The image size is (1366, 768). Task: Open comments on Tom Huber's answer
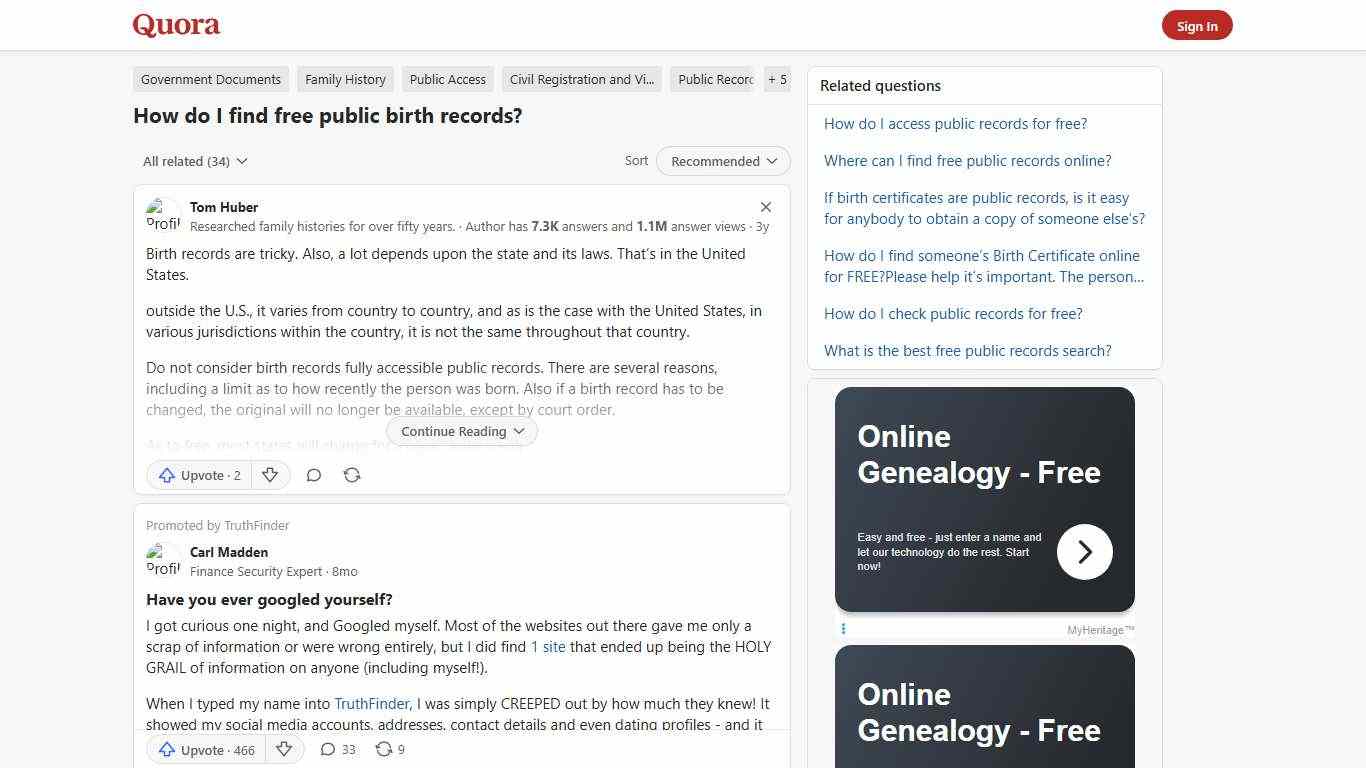[x=313, y=475]
